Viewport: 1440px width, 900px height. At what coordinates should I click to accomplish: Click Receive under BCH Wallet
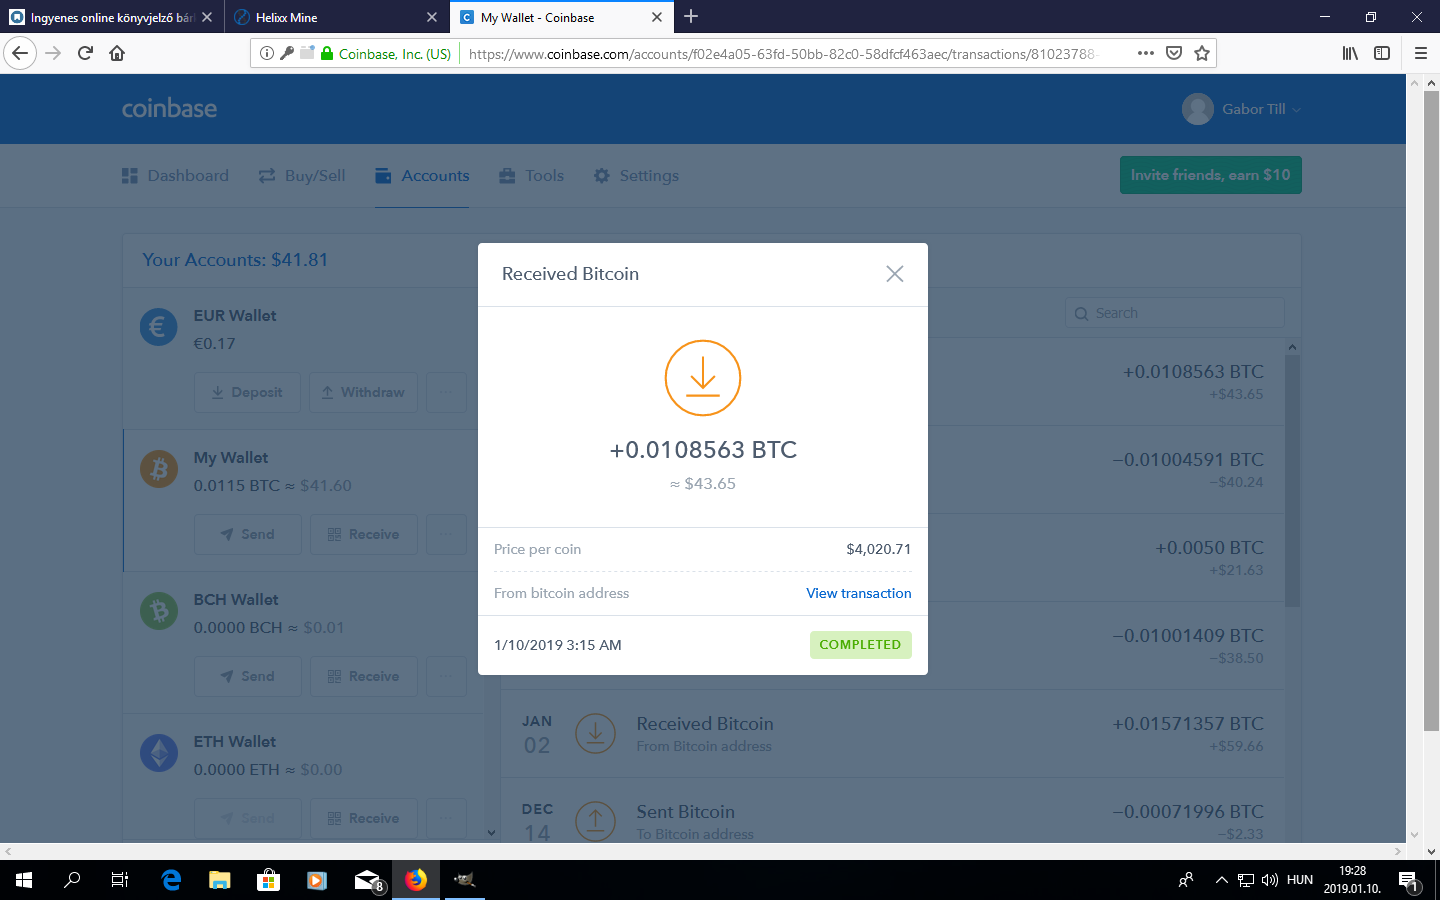point(363,677)
